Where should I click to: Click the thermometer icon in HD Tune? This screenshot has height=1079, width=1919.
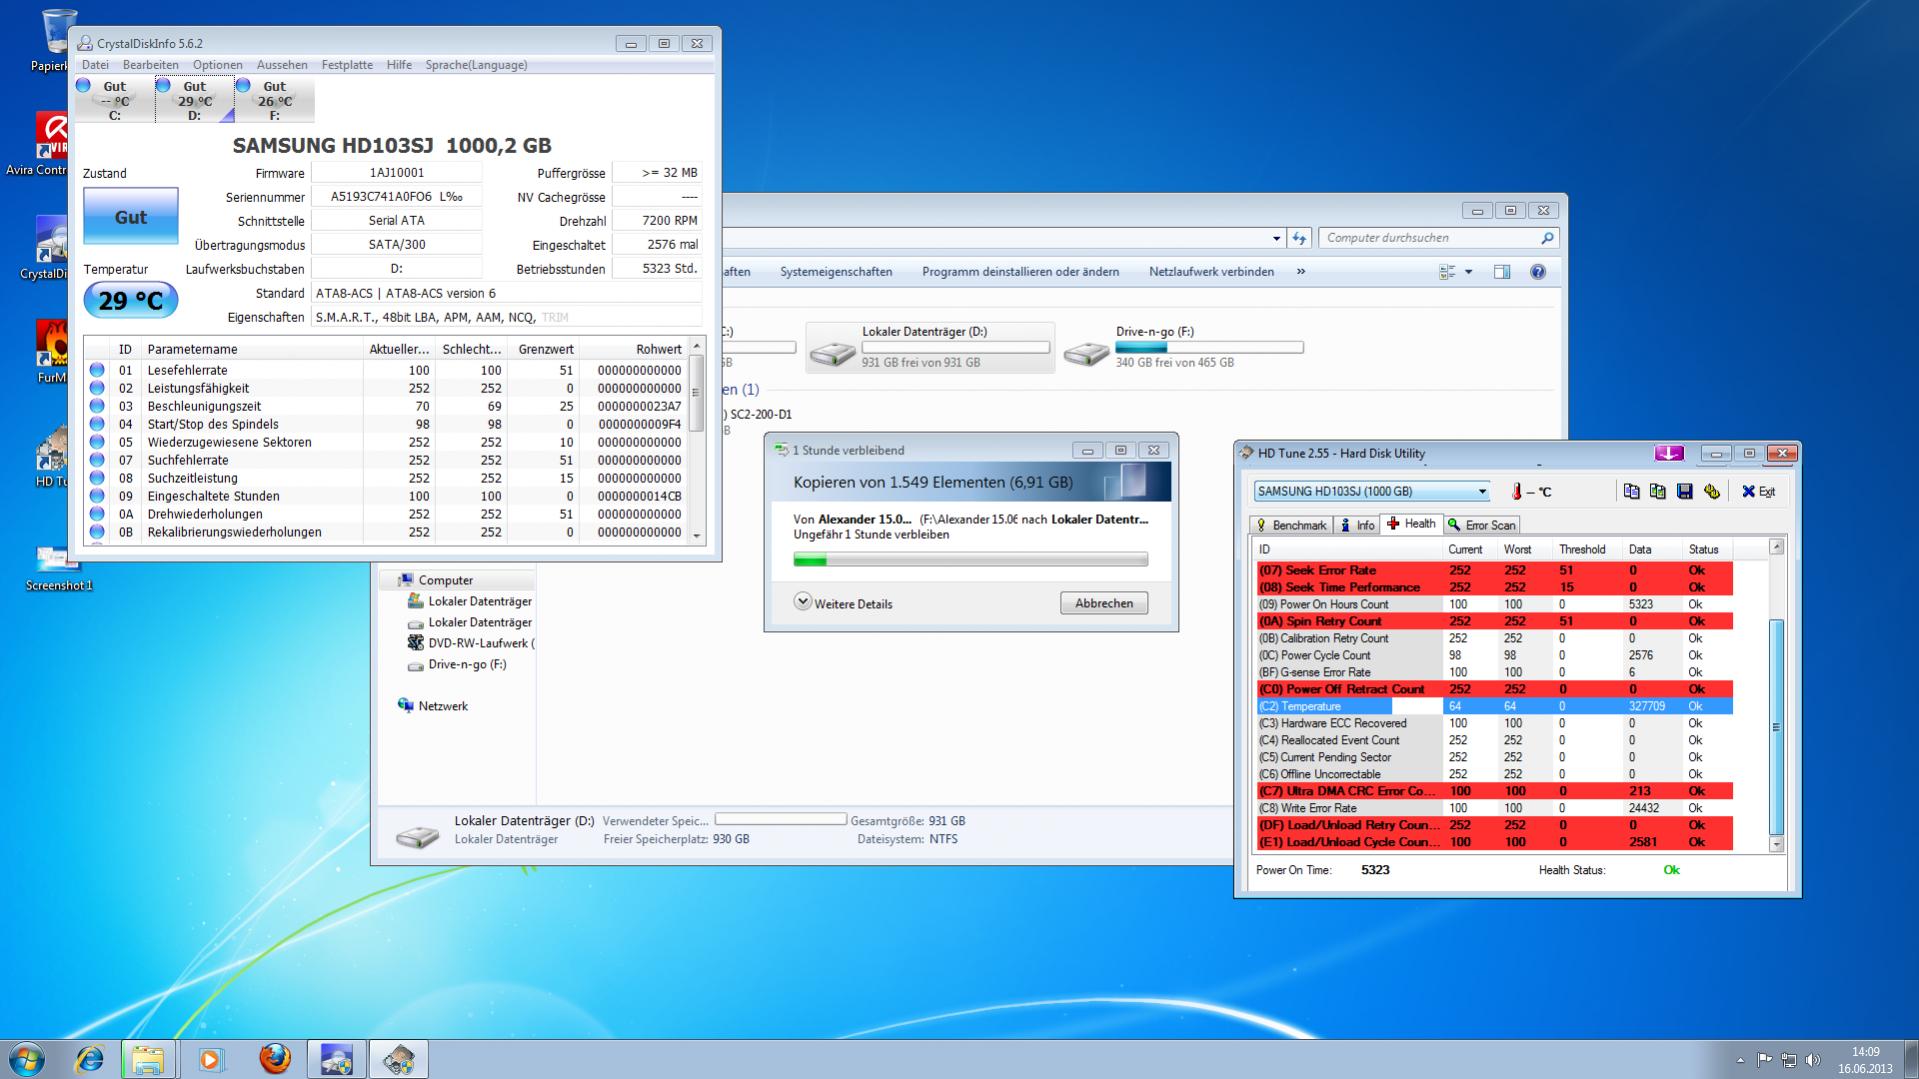tap(1516, 491)
